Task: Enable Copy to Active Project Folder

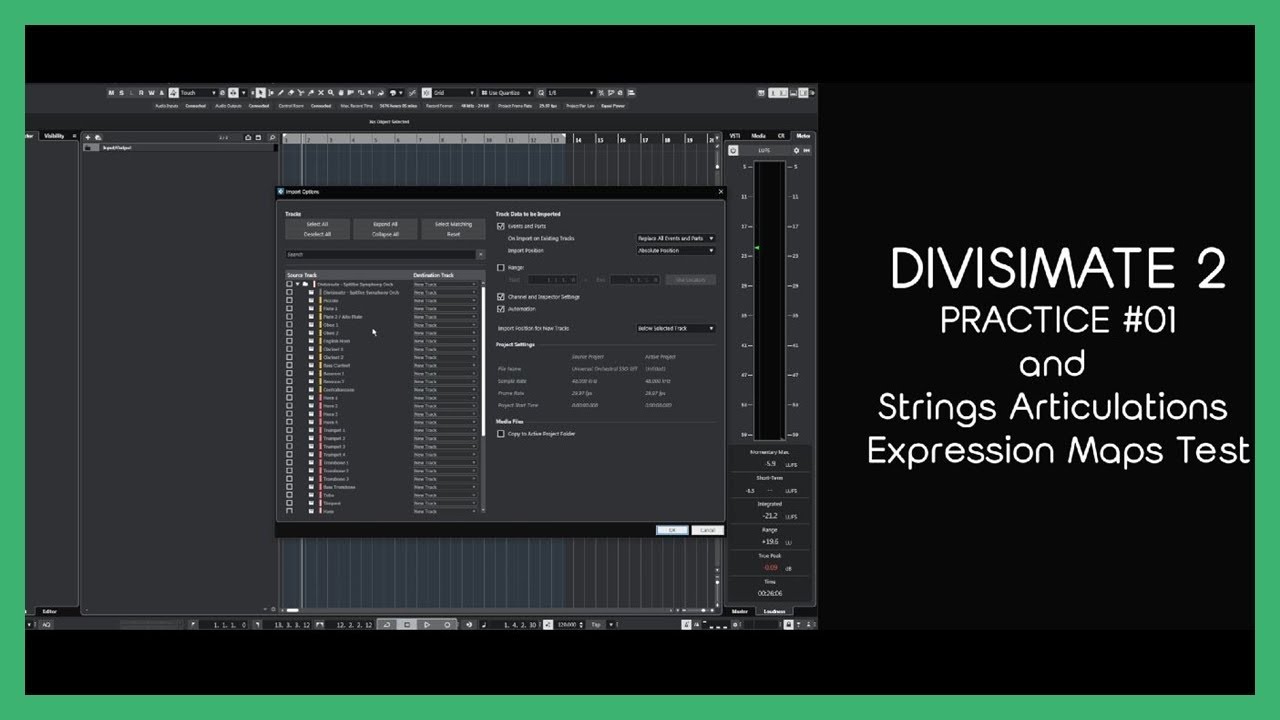Action: [x=501, y=434]
